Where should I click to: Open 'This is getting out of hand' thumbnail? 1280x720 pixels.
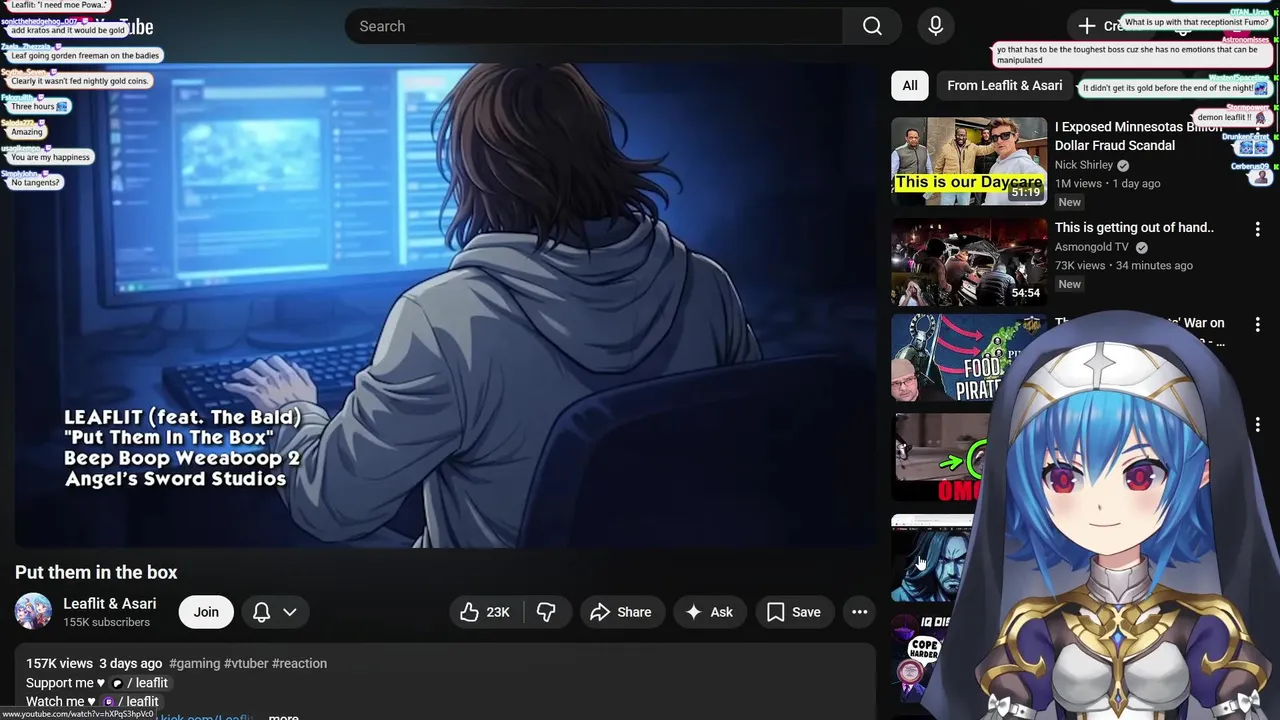click(969, 262)
